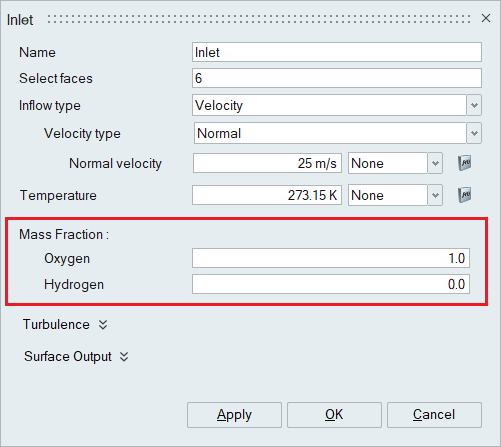Click the Select faces field
Screen dimensions: 501x447
[x=337, y=78]
